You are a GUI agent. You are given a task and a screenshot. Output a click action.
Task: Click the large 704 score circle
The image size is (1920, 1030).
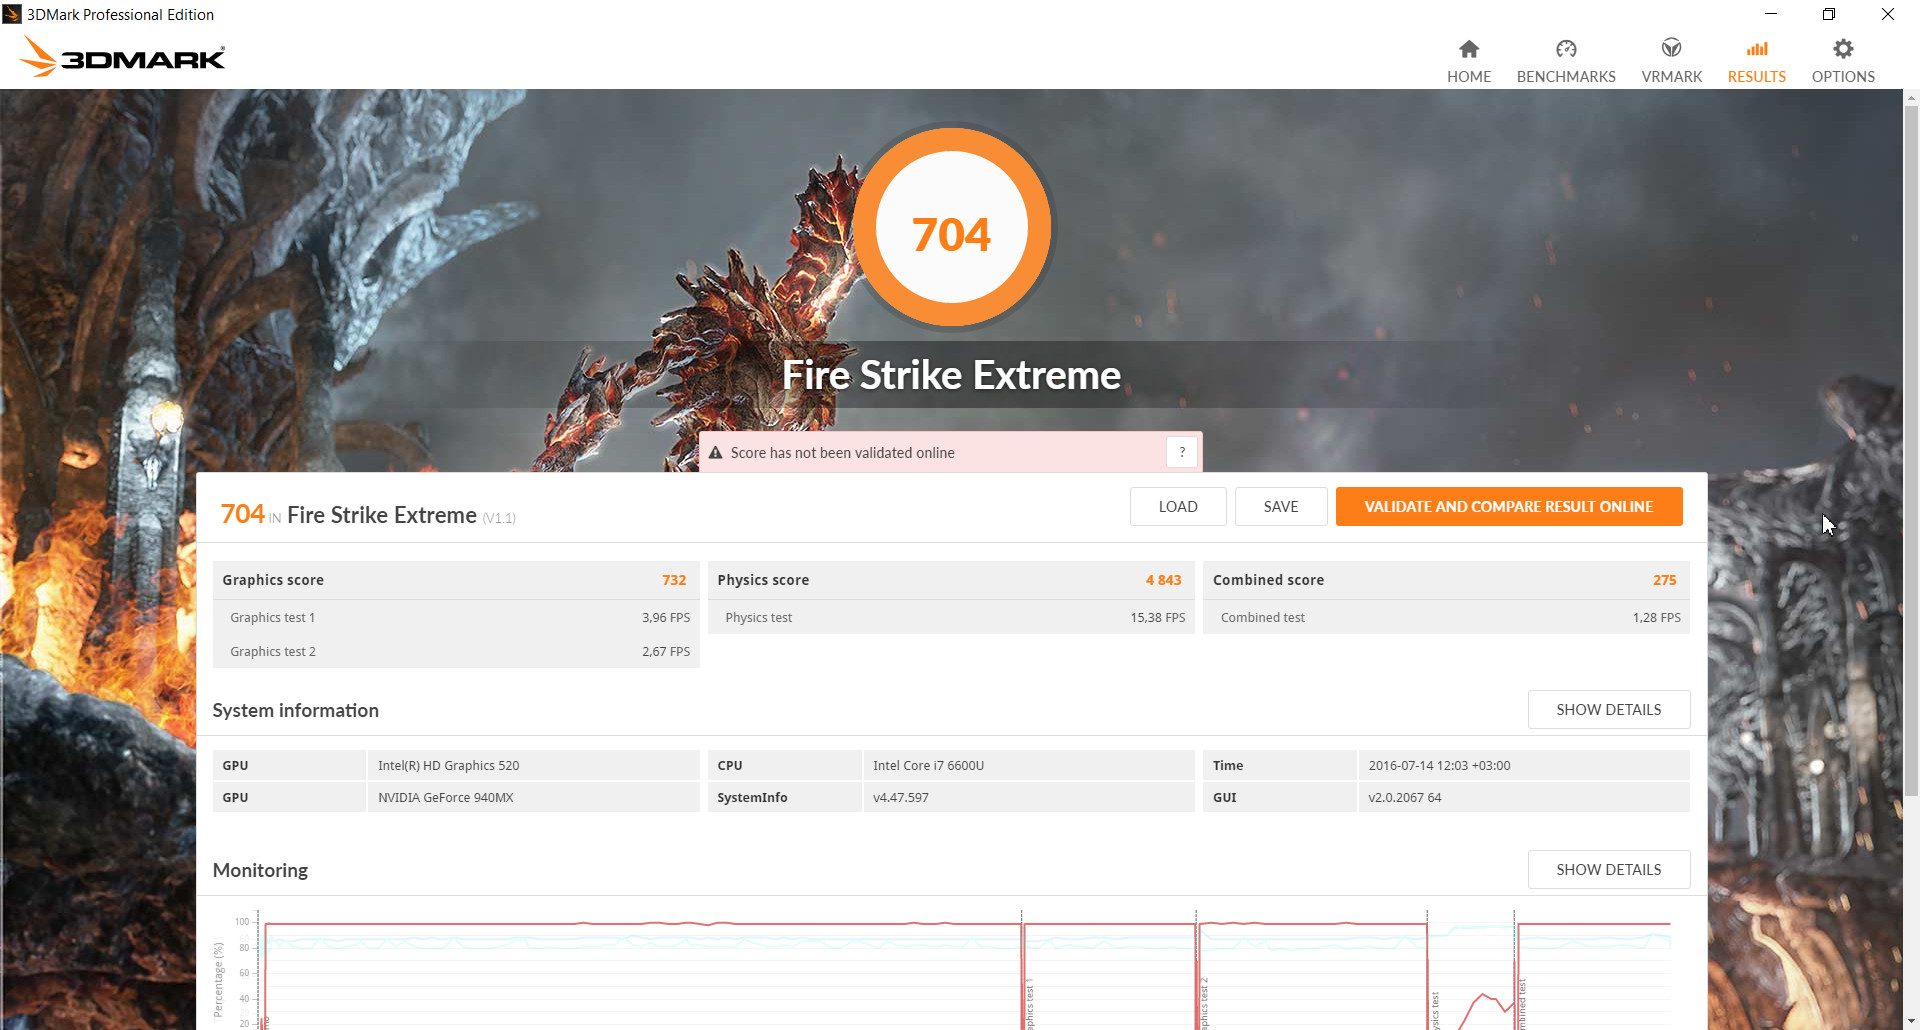(952, 228)
